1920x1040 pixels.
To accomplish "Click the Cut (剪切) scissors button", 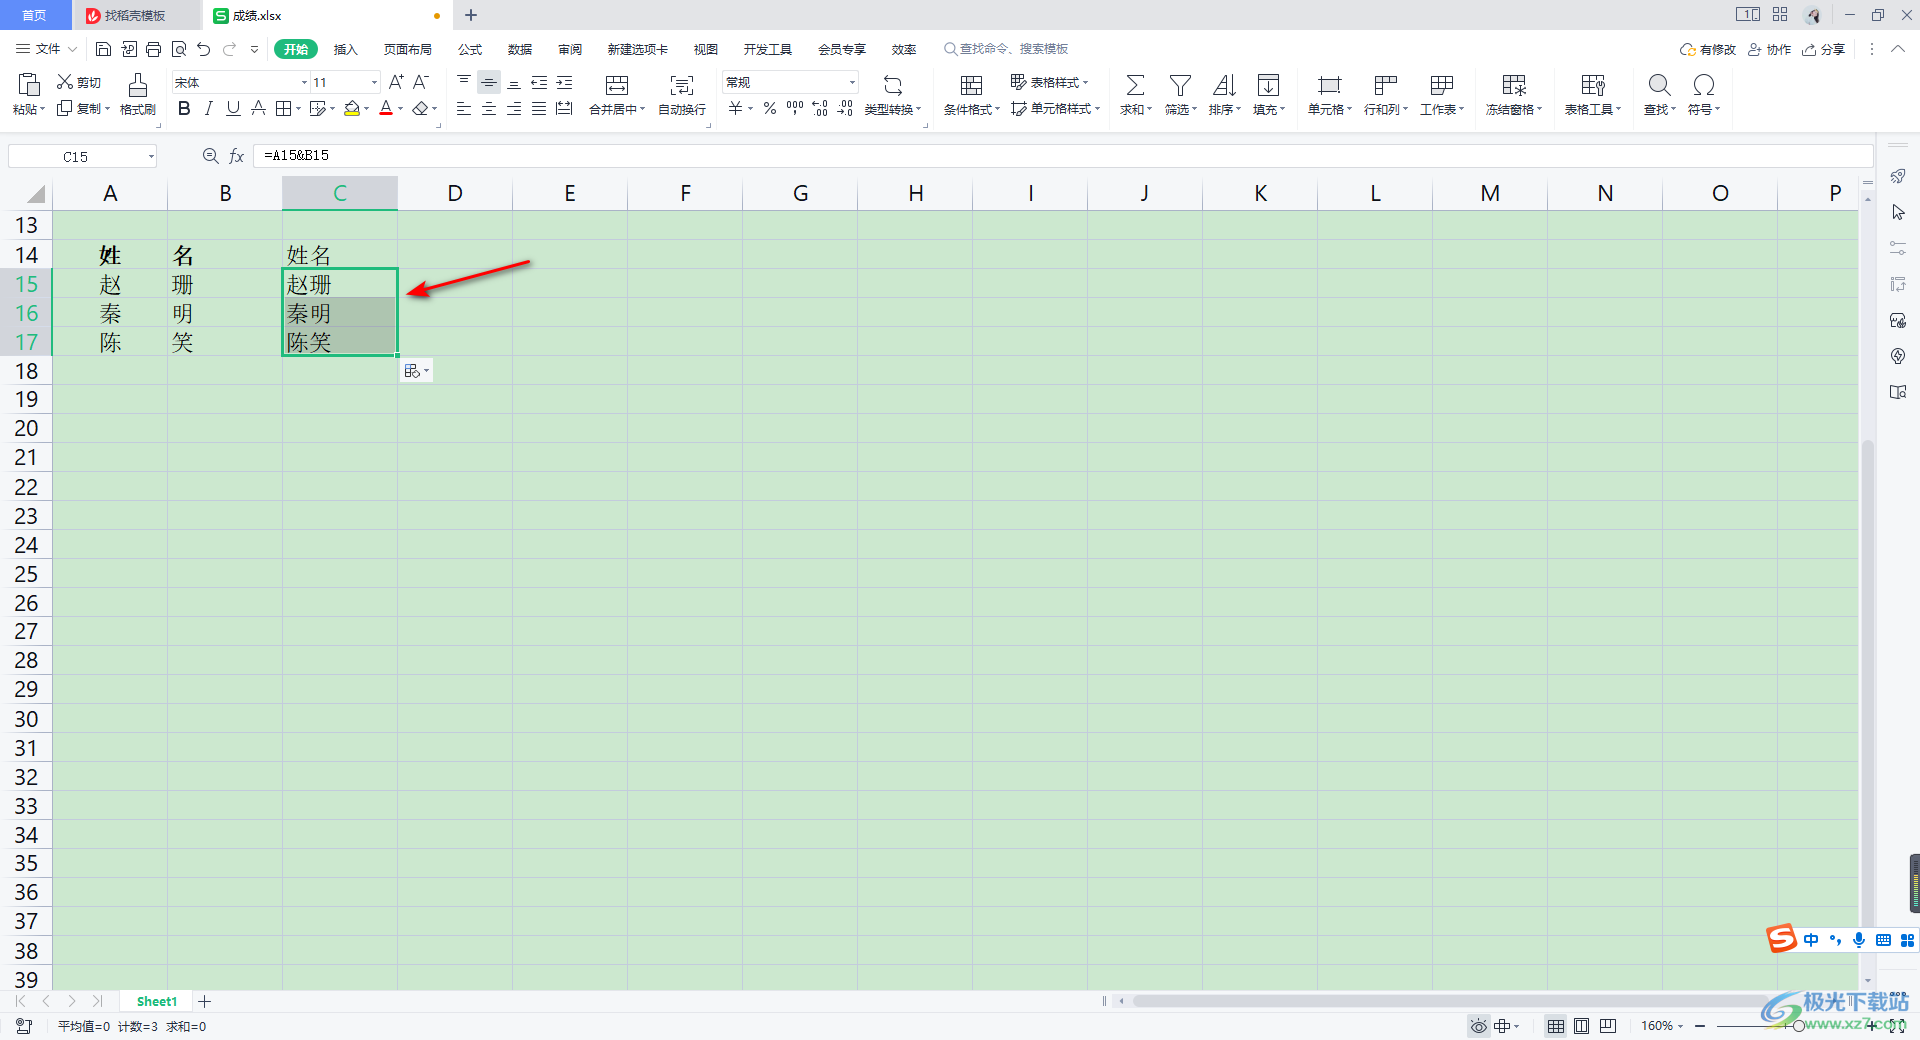I will point(79,82).
